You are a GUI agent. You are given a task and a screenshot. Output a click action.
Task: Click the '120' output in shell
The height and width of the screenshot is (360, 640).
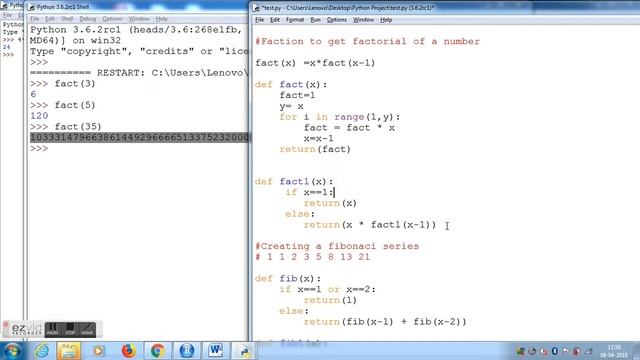(x=39, y=116)
